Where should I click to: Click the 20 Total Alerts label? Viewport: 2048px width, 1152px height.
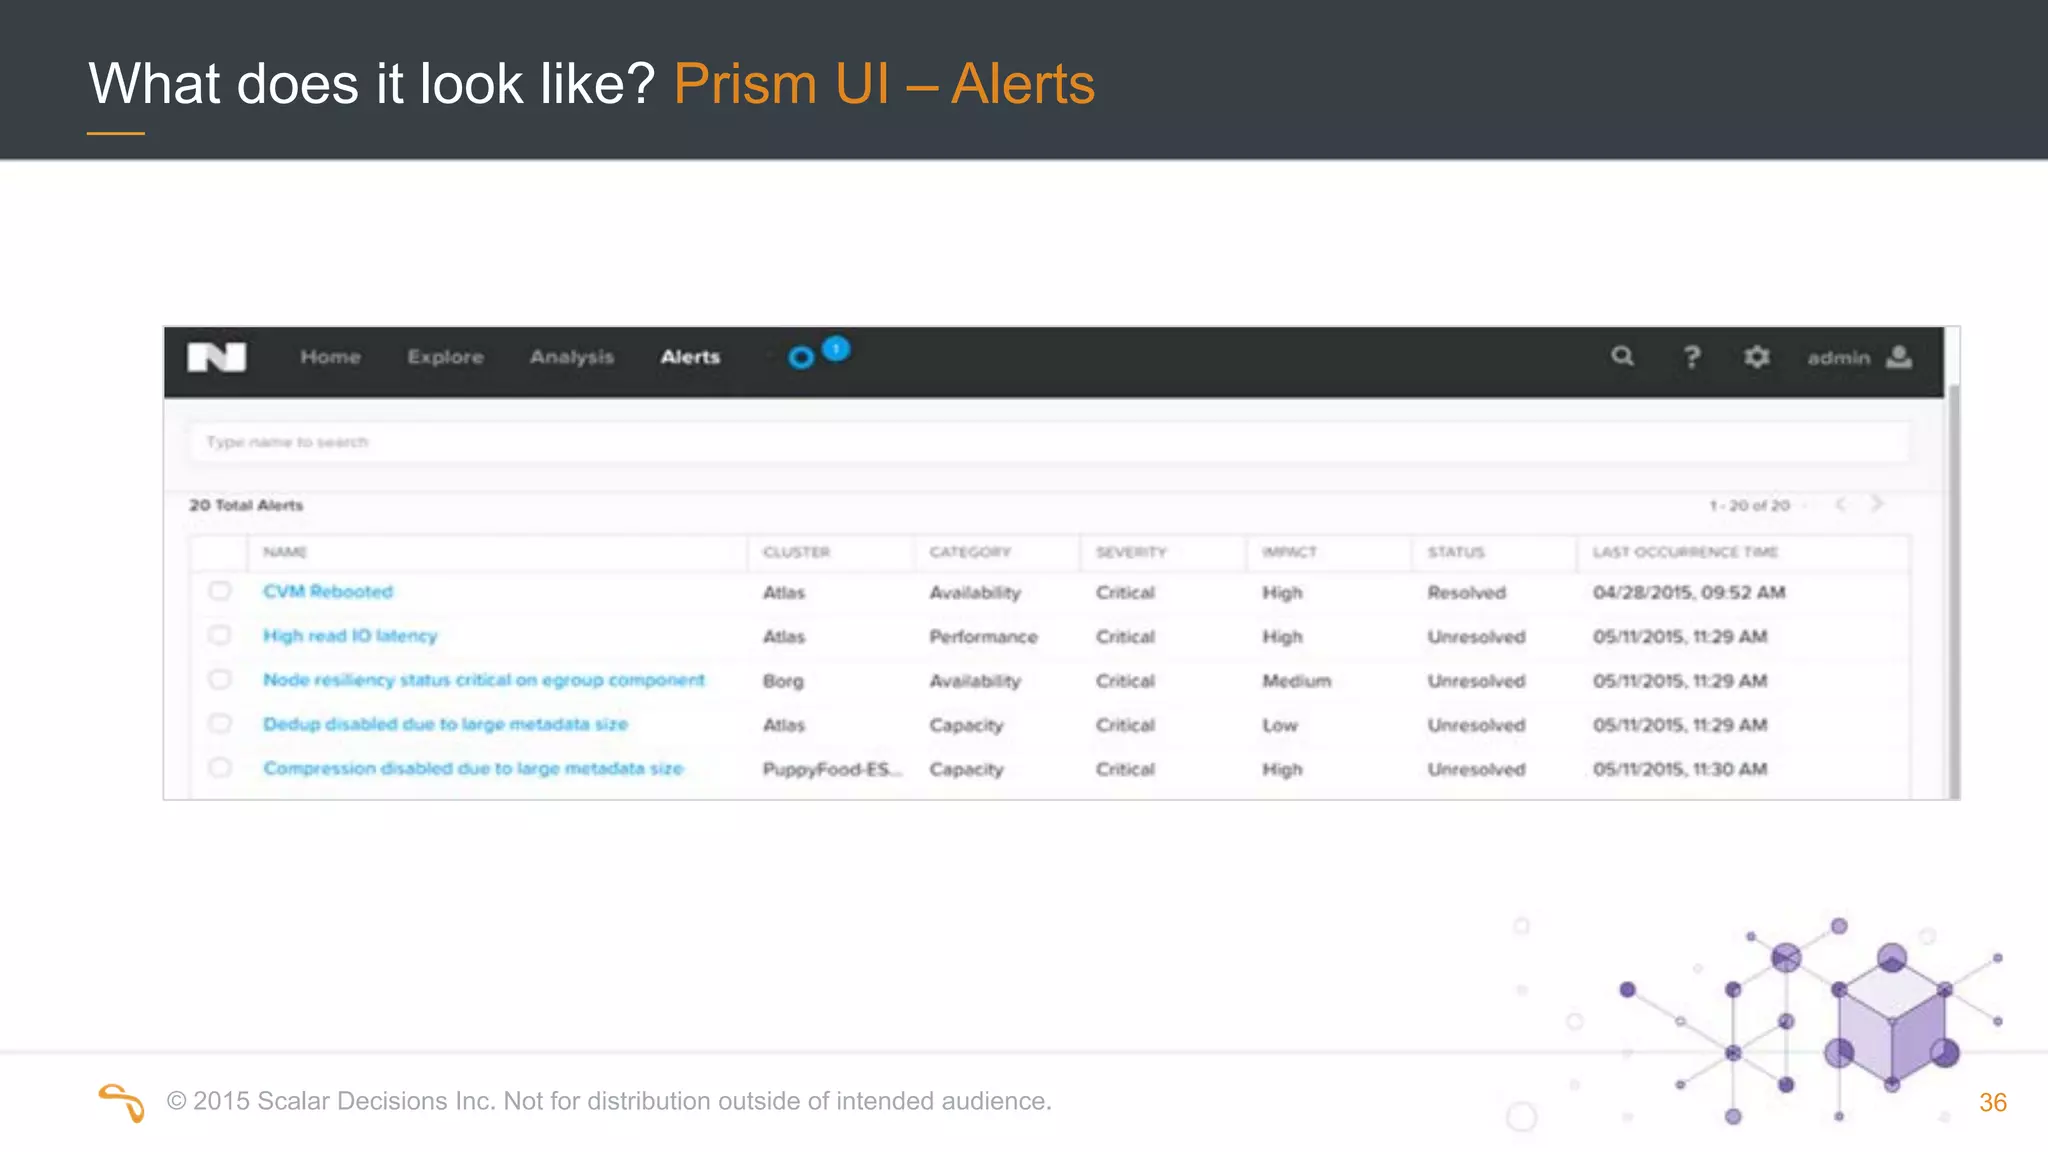click(x=246, y=505)
